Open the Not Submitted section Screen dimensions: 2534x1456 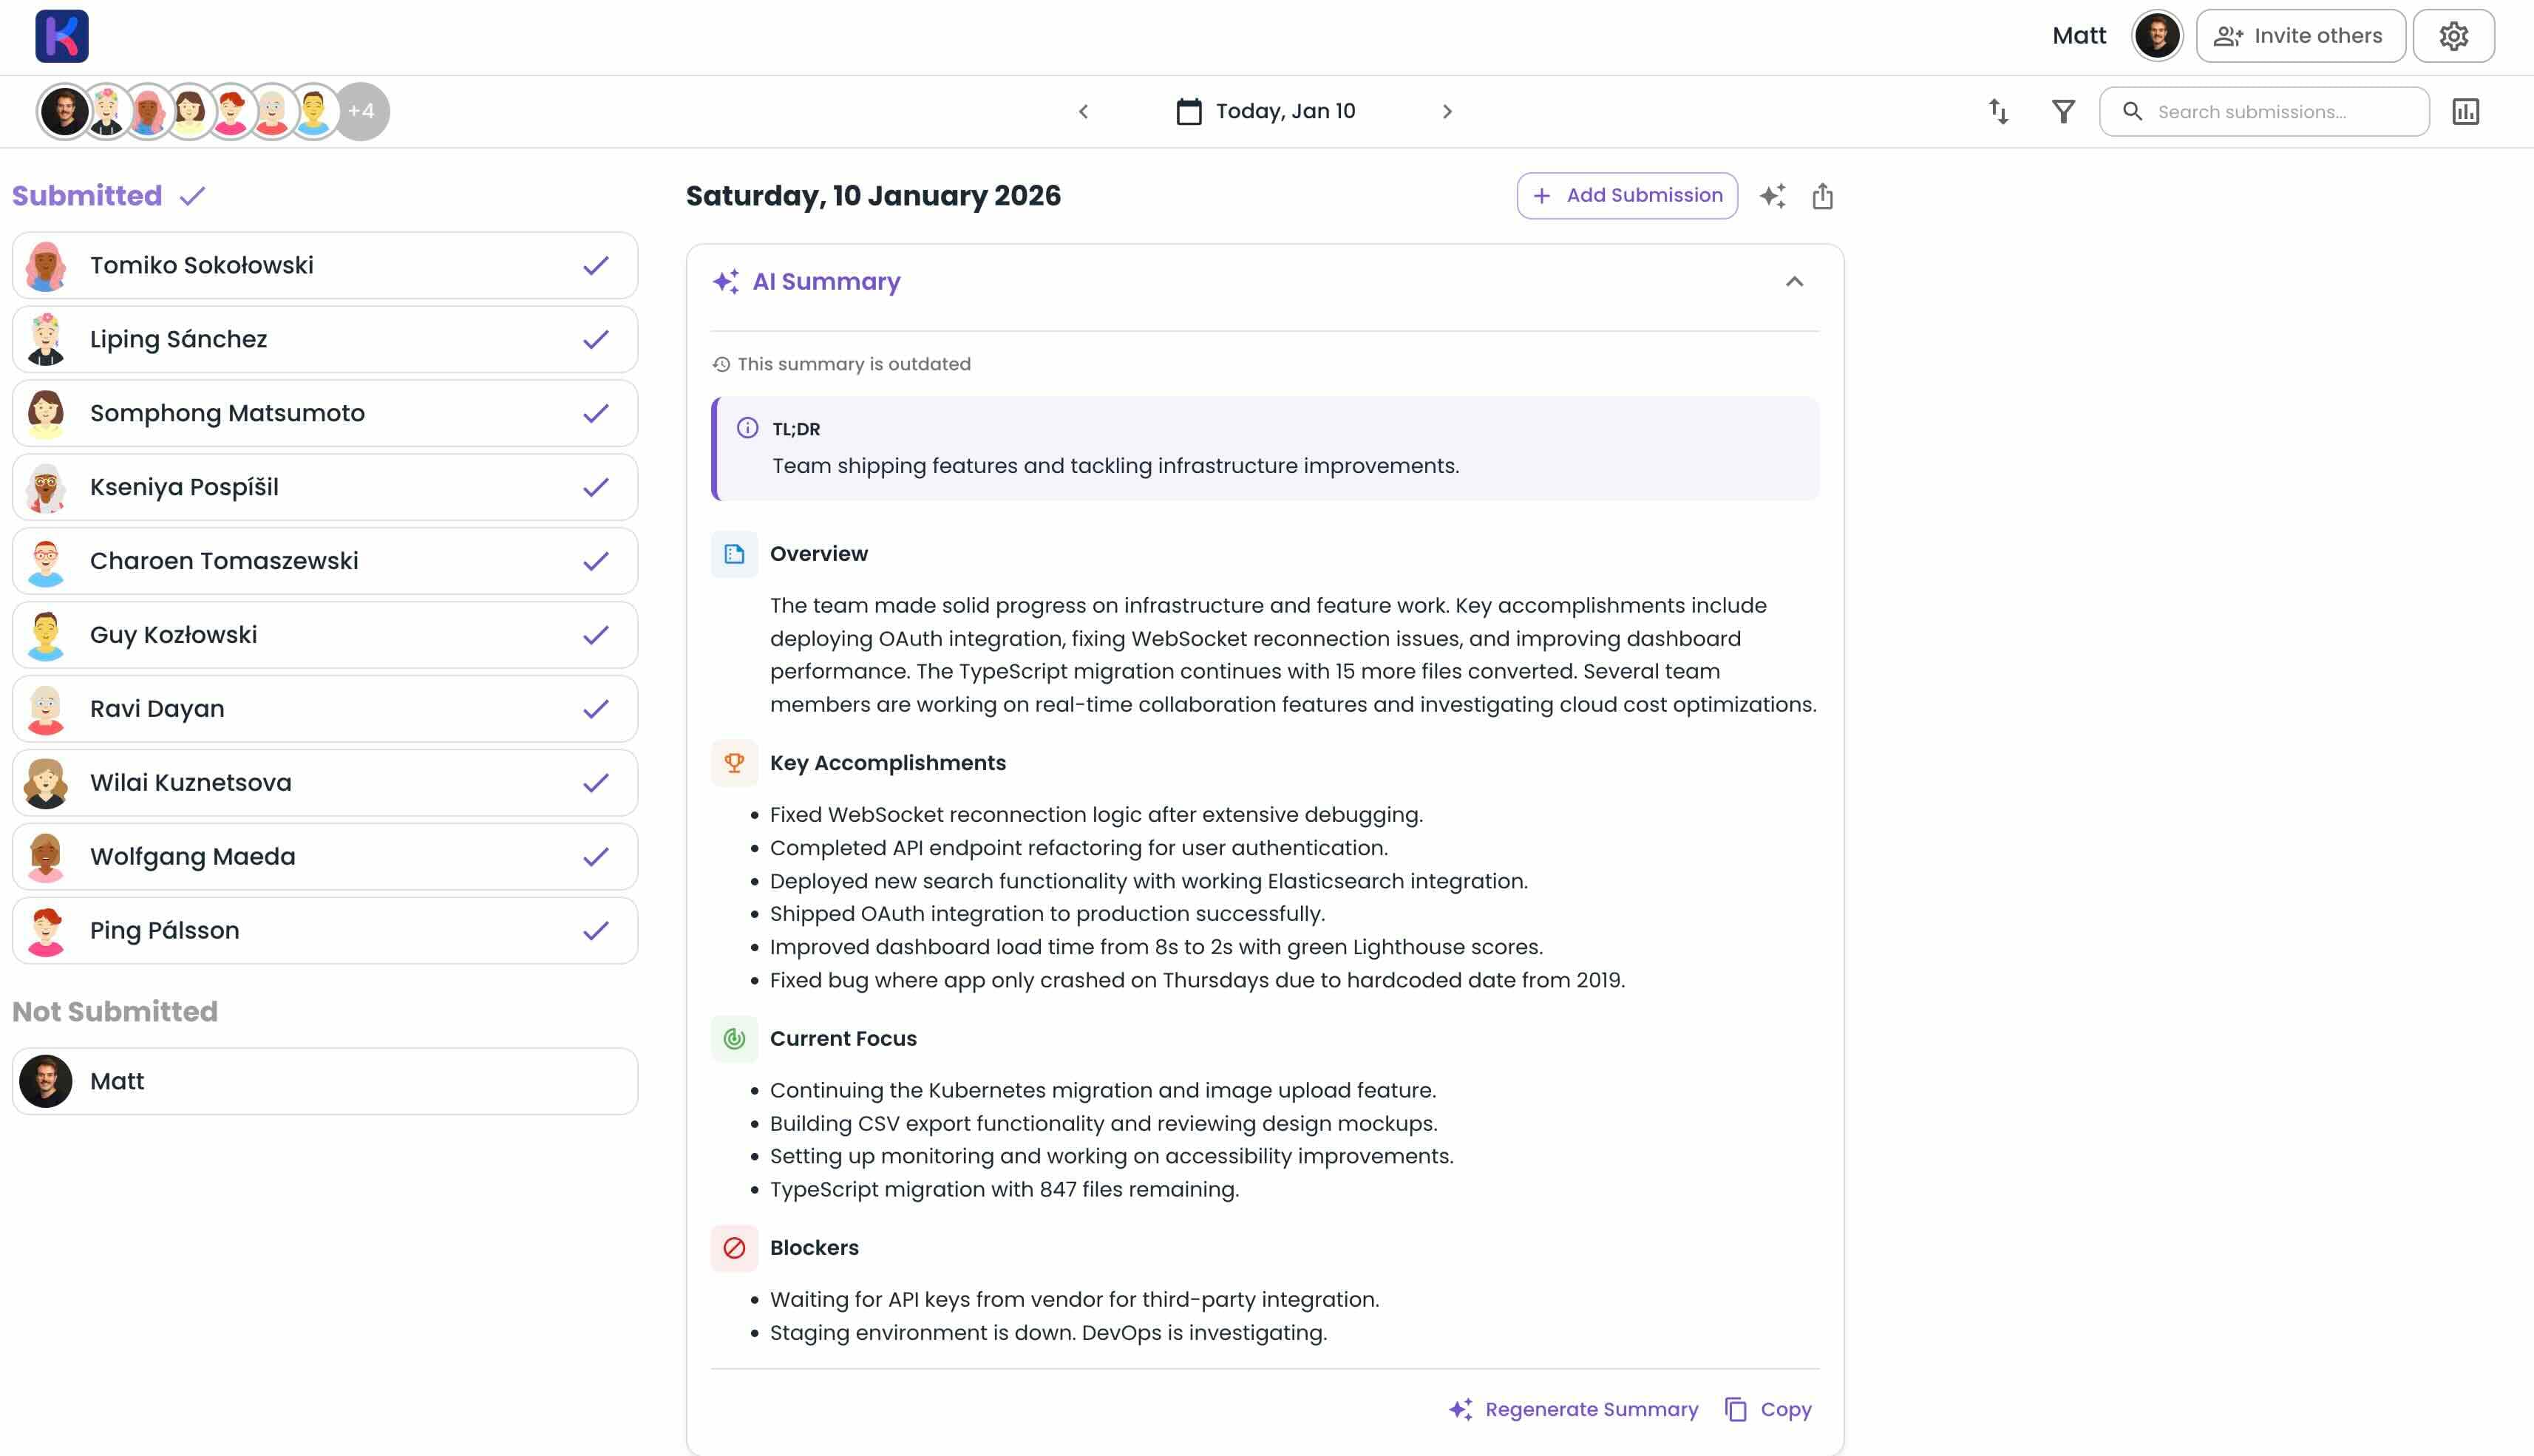pyautogui.click(x=114, y=1011)
